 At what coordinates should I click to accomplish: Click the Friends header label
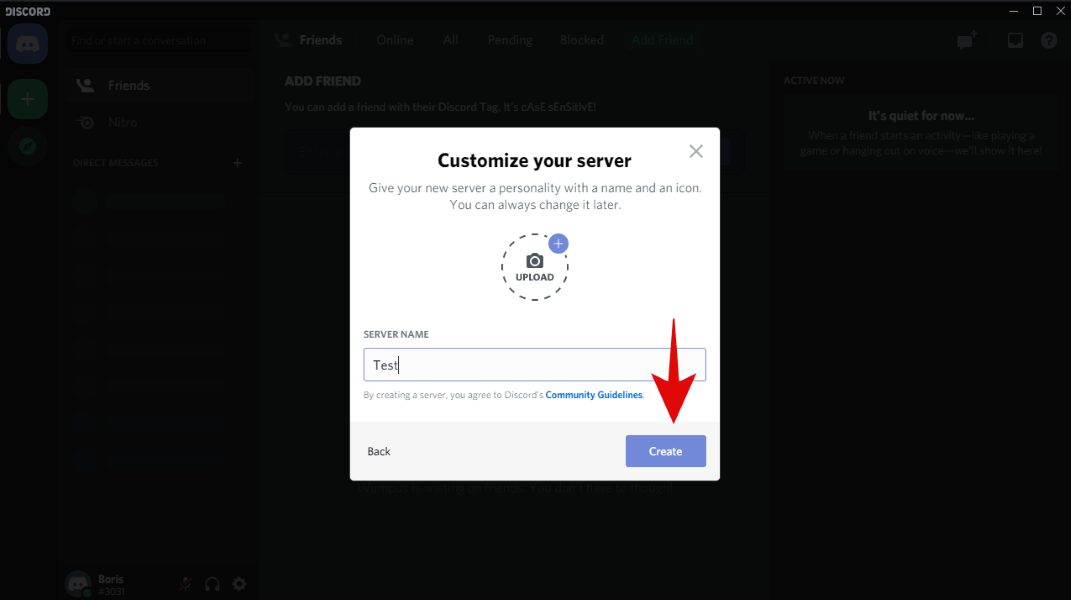(x=320, y=40)
